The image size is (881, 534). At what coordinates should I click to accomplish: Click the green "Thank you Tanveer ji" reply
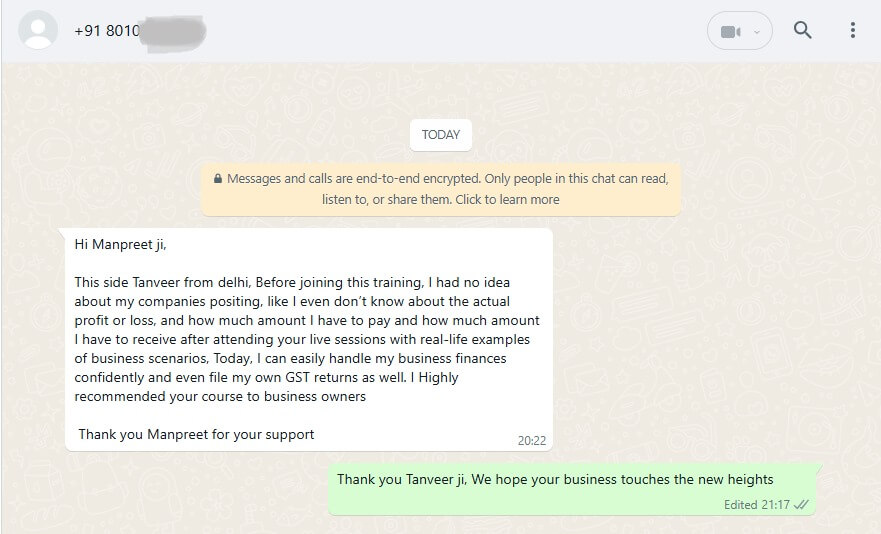pyautogui.click(x=555, y=479)
